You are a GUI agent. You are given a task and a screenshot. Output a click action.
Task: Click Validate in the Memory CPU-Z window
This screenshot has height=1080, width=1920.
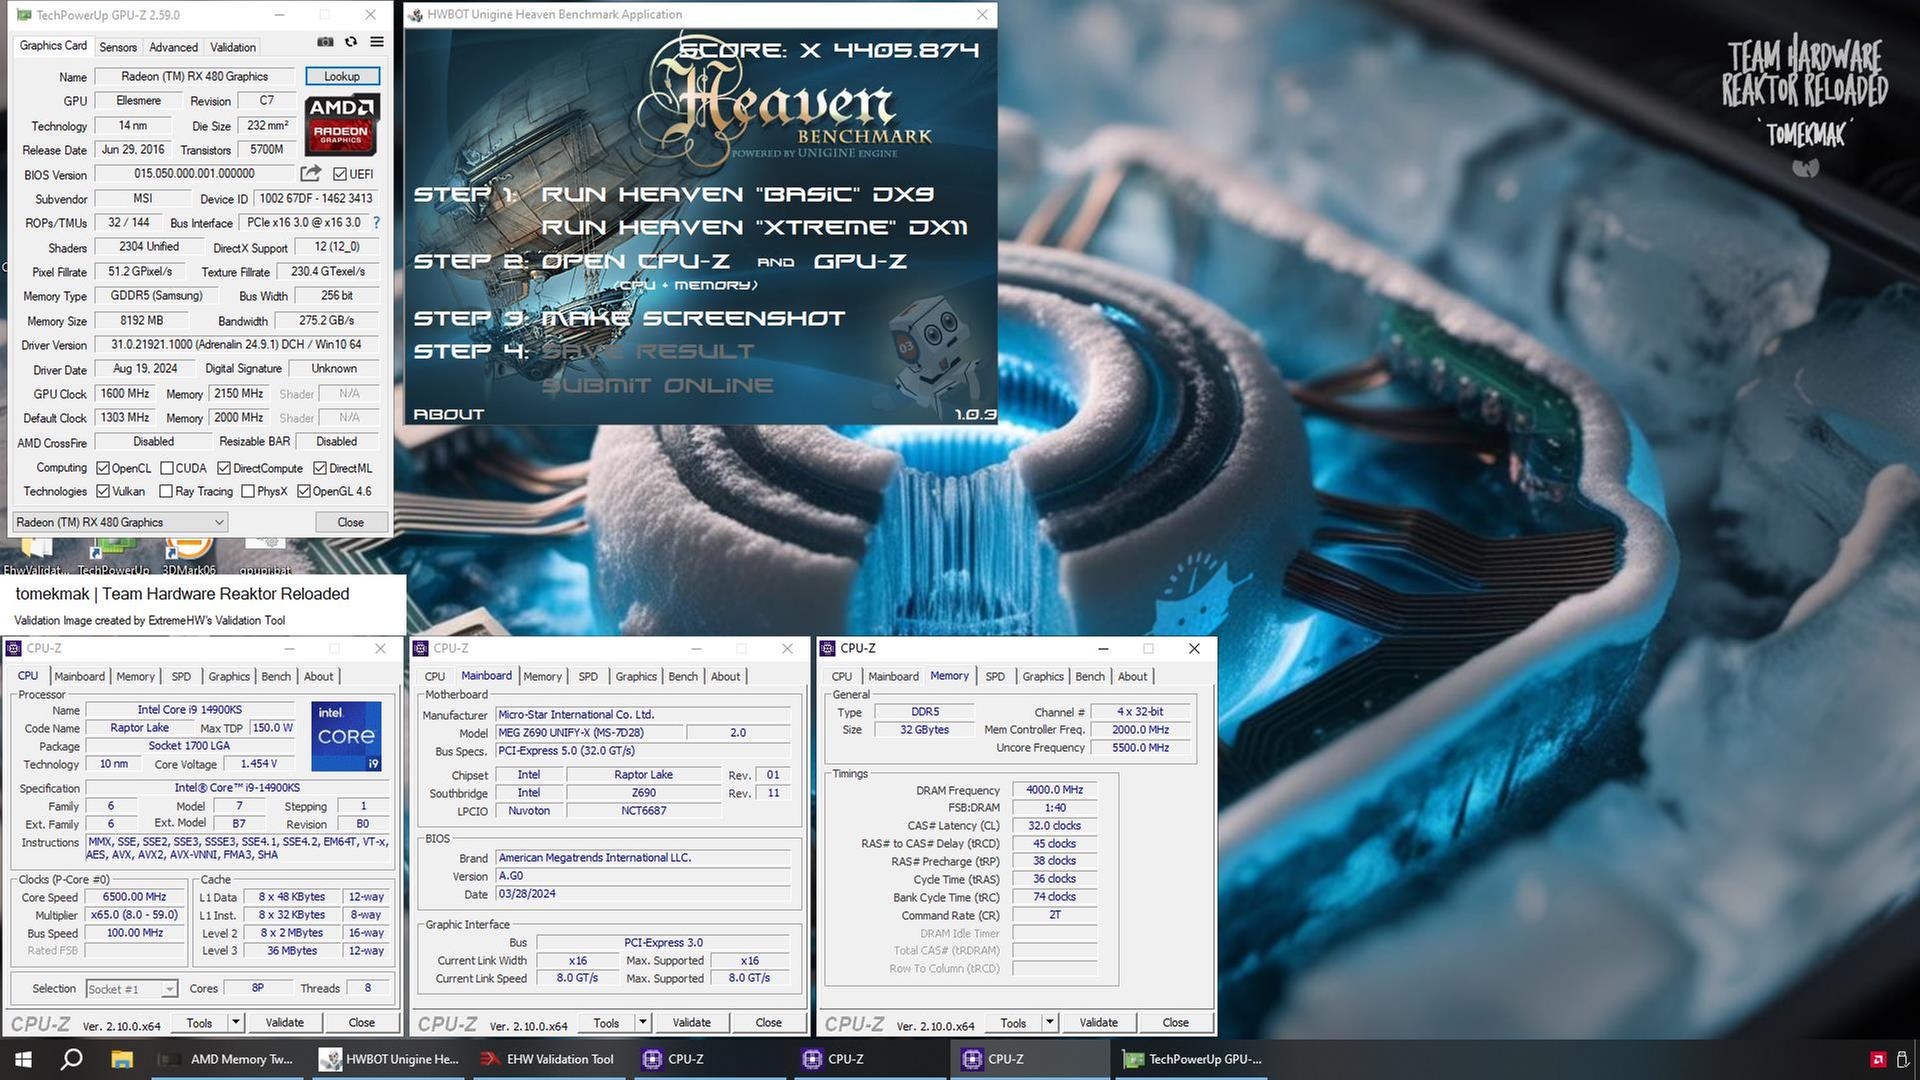click(1099, 1022)
